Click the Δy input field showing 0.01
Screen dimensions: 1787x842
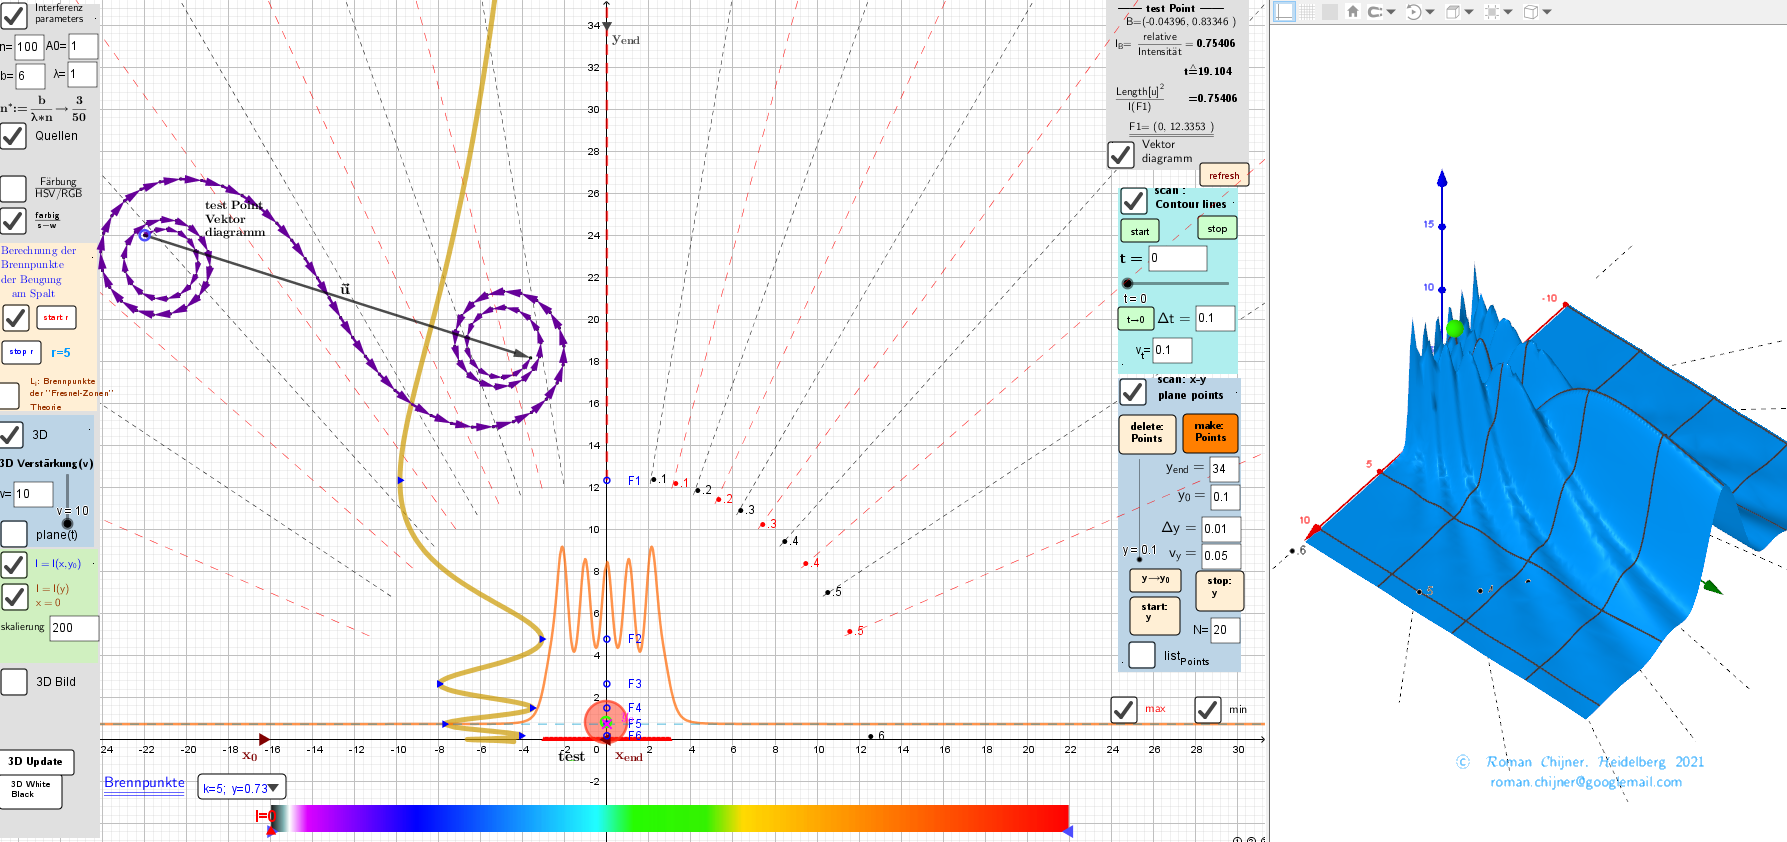tap(1221, 528)
